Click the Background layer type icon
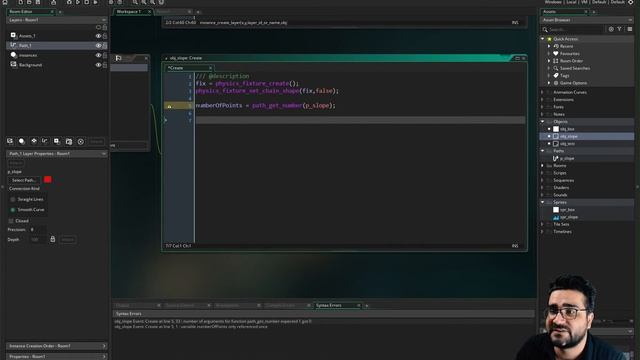This screenshot has height=360, width=640. 13,64
